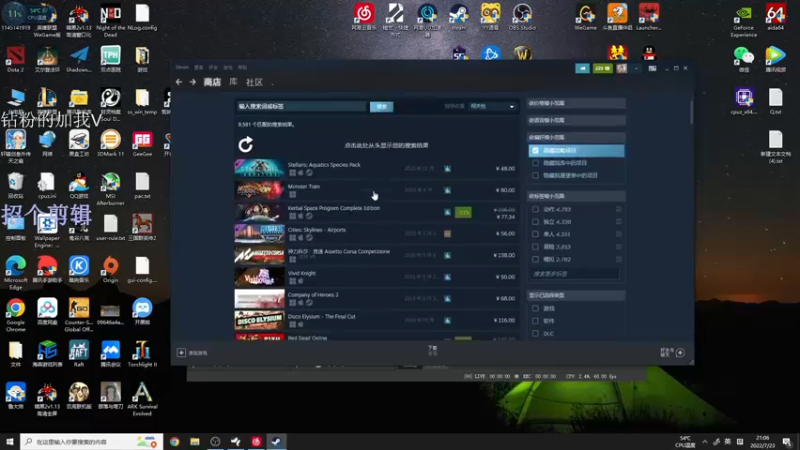This screenshot has height=450, width=800.
Task: Open Kerbal Space Program Complete Edition result
Action: tap(376, 212)
